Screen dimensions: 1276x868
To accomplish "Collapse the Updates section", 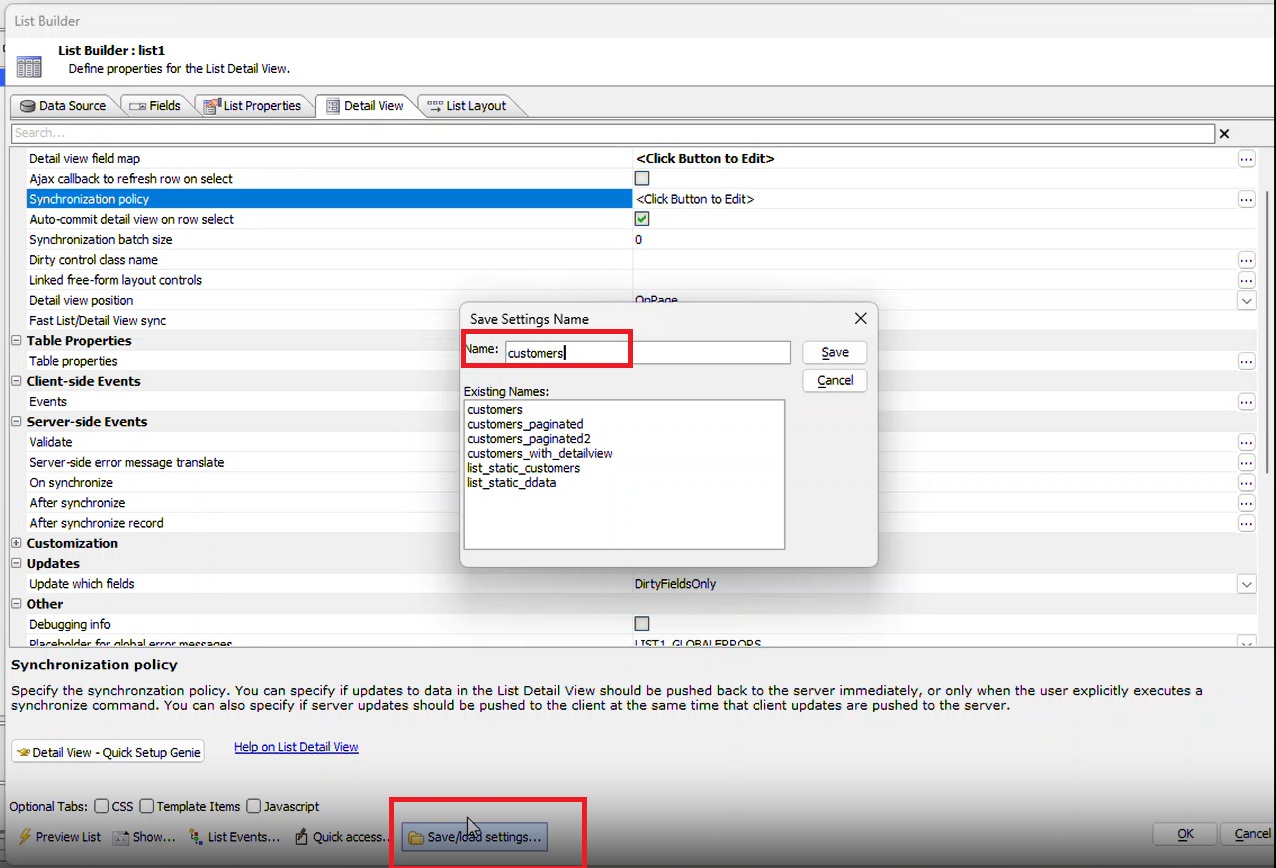I will [17, 563].
